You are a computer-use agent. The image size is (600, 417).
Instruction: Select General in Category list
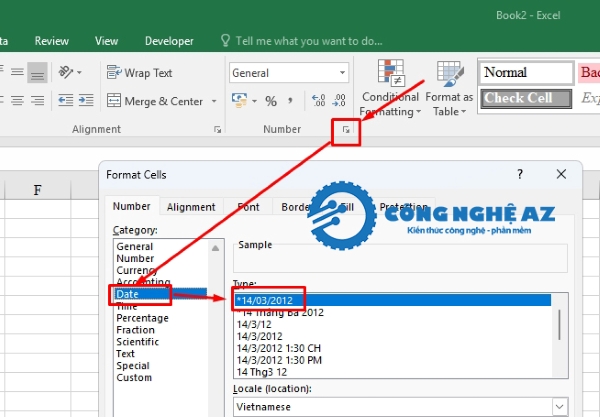tap(135, 246)
